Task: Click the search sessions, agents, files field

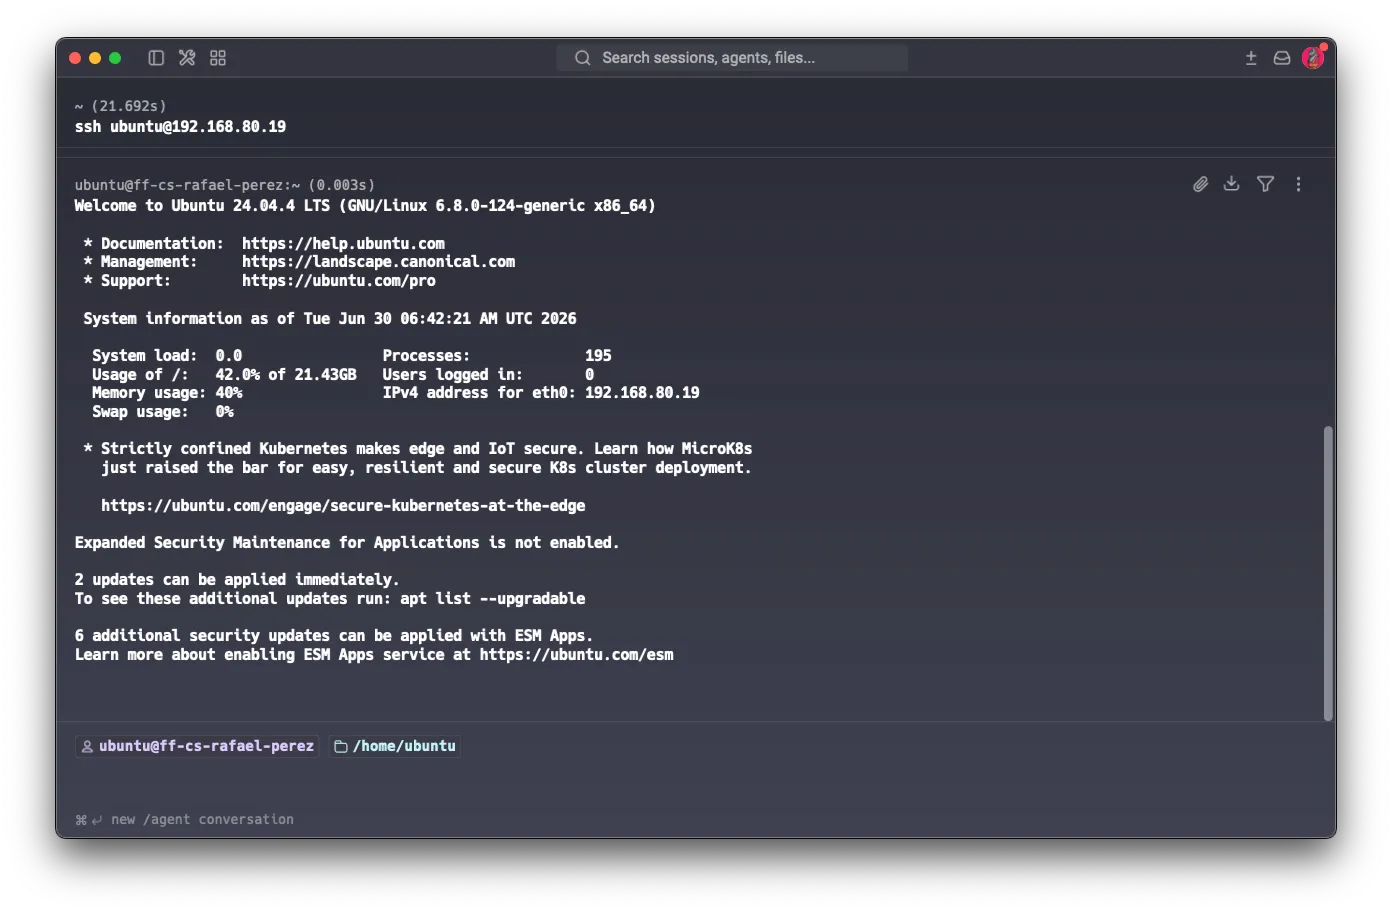Action: [x=732, y=58]
